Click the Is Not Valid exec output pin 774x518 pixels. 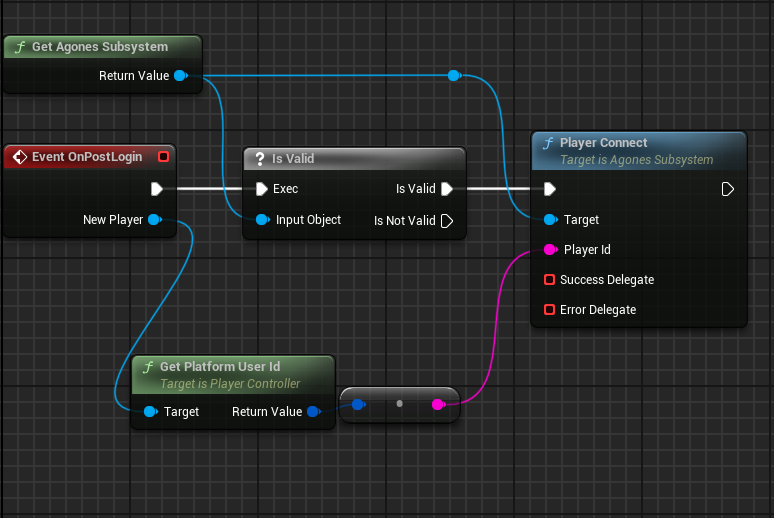click(447, 220)
